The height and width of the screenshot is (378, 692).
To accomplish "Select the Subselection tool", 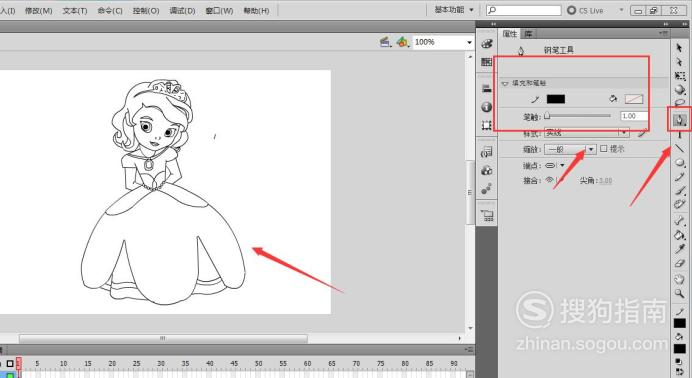I will tap(679, 62).
